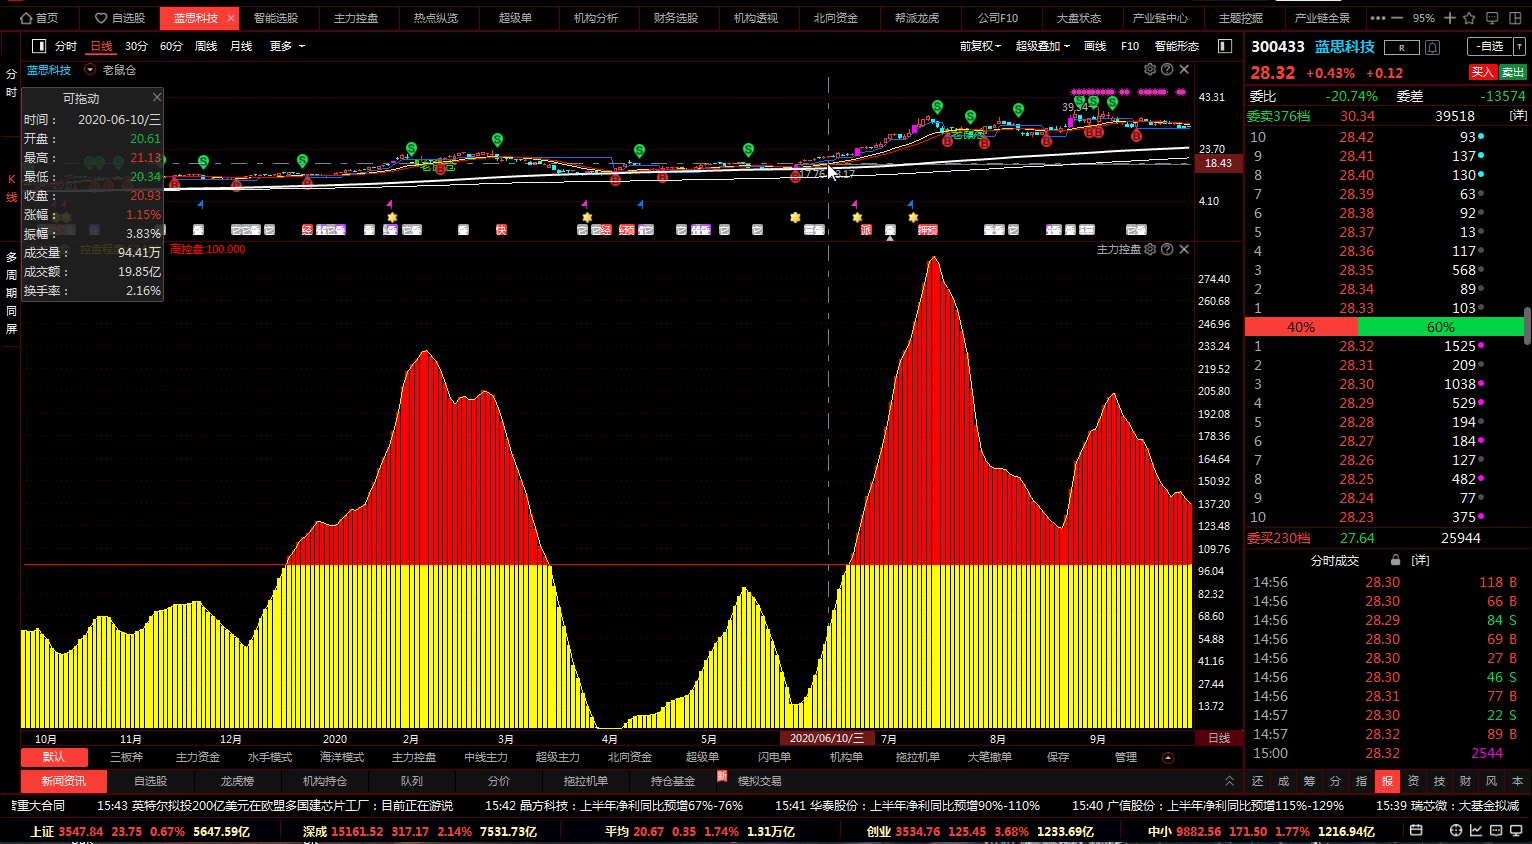Open help for 主力控盘 indicator
Image resolution: width=1532 pixels, height=844 pixels.
tap(1167, 249)
